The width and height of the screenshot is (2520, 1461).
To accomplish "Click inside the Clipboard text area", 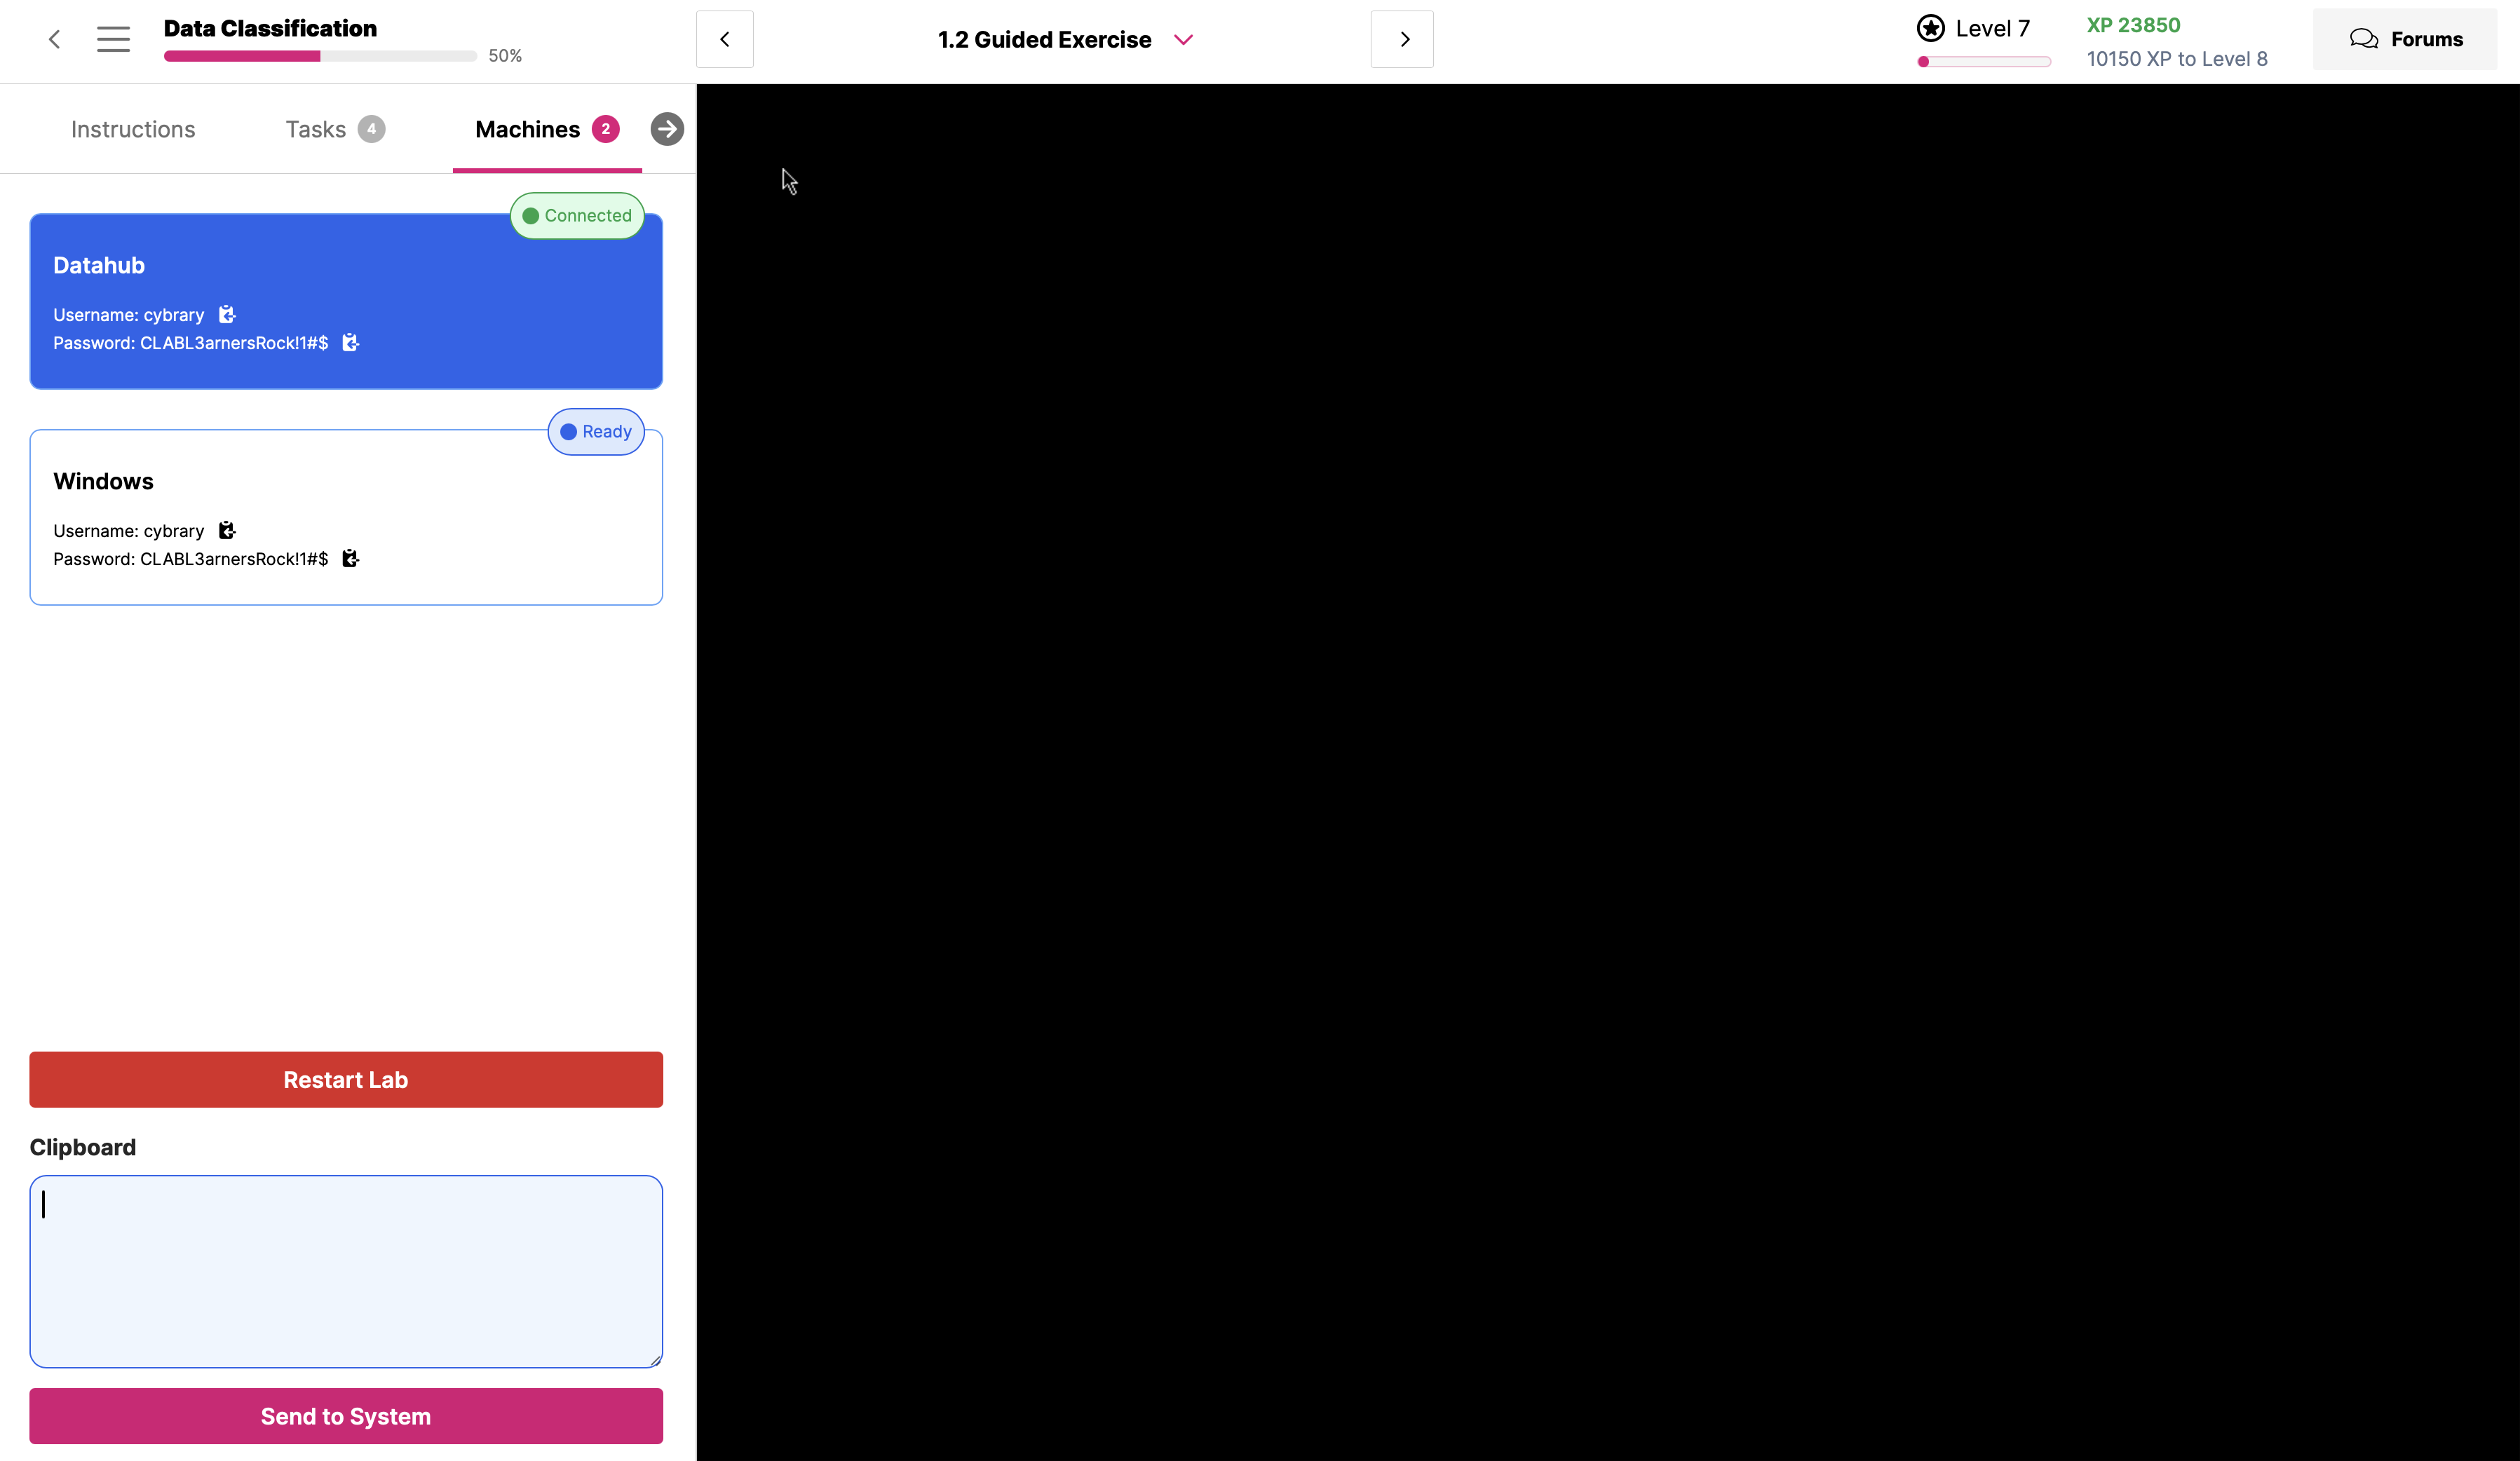I will pos(346,1271).
